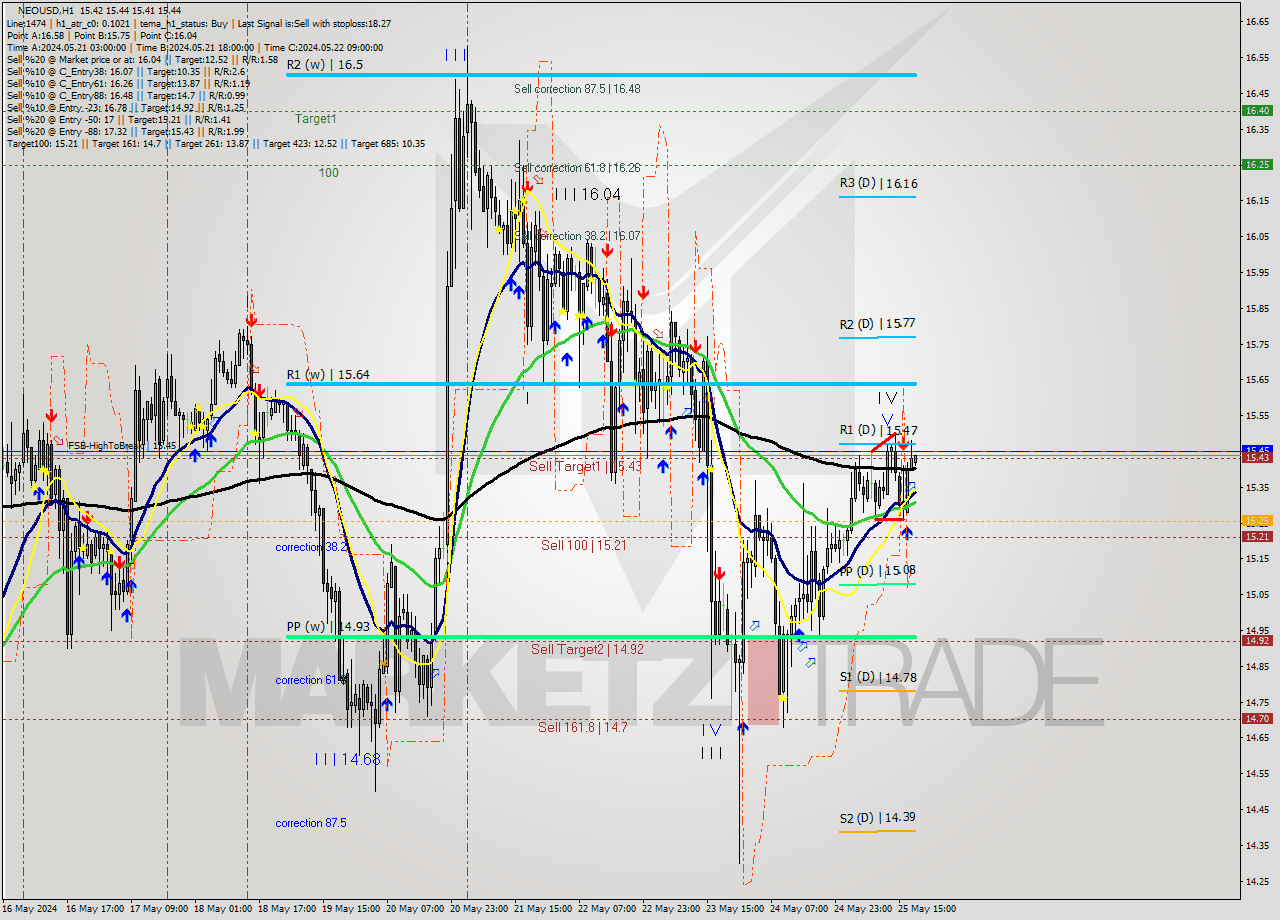
Task: Click the 'S2 (D) | 14.39' support label
Action: click(x=878, y=817)
